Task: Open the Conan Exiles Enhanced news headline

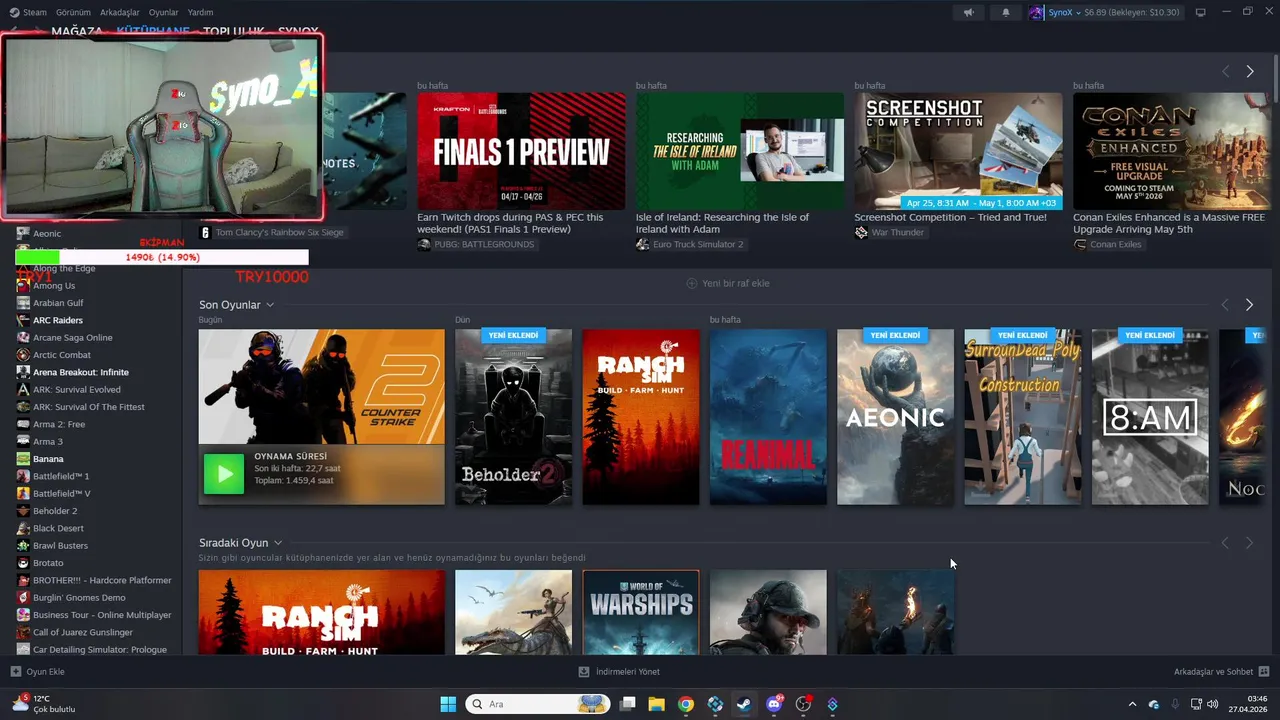Action: [1170, 223]
